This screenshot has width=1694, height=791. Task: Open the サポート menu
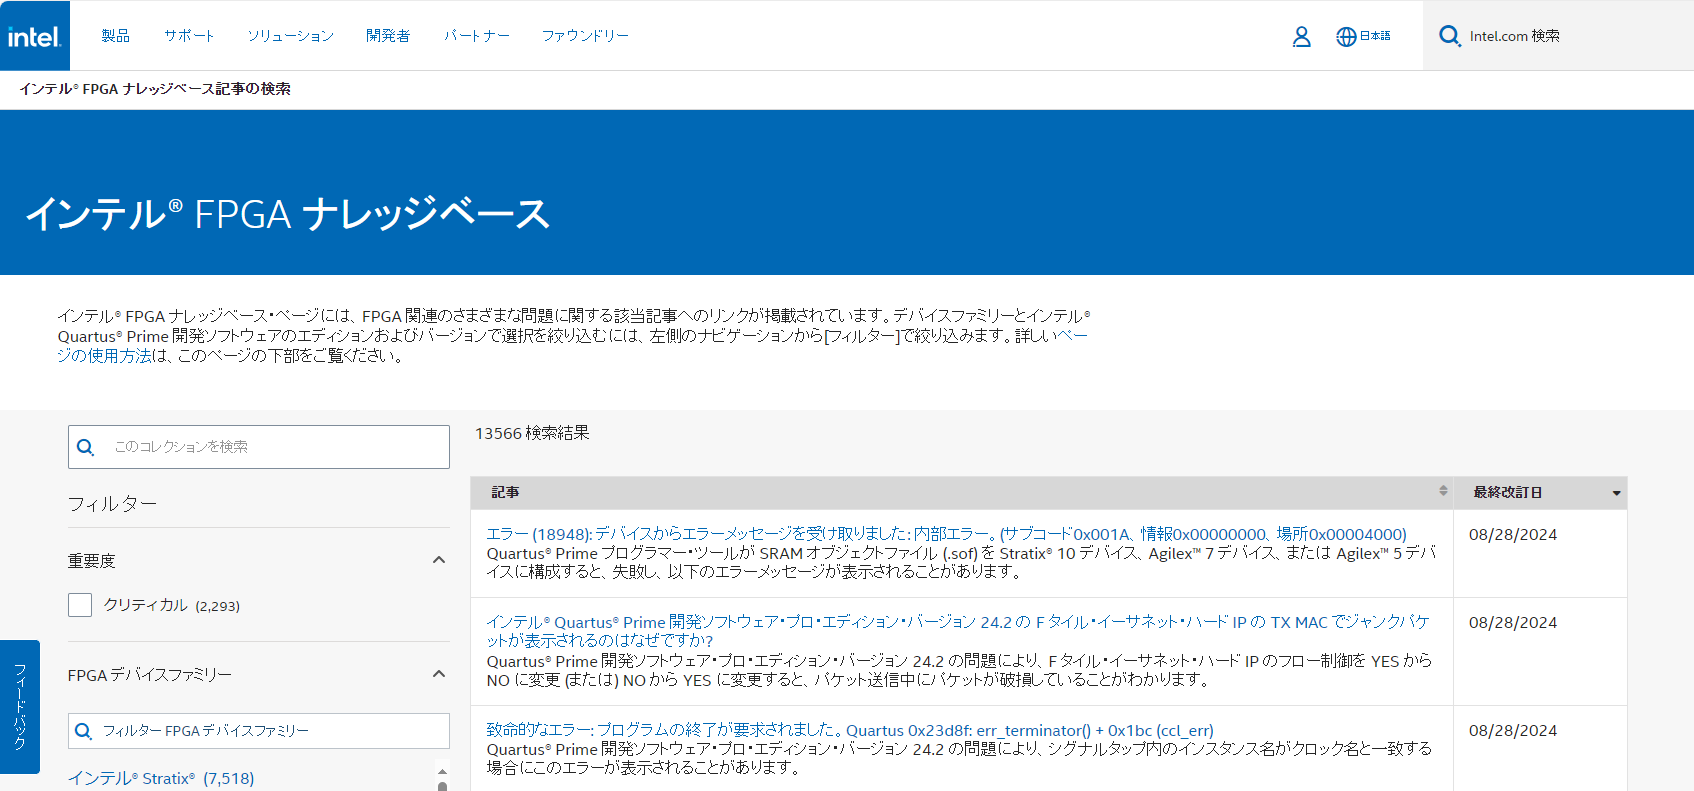pyautogui.click(x=189, y=36)
